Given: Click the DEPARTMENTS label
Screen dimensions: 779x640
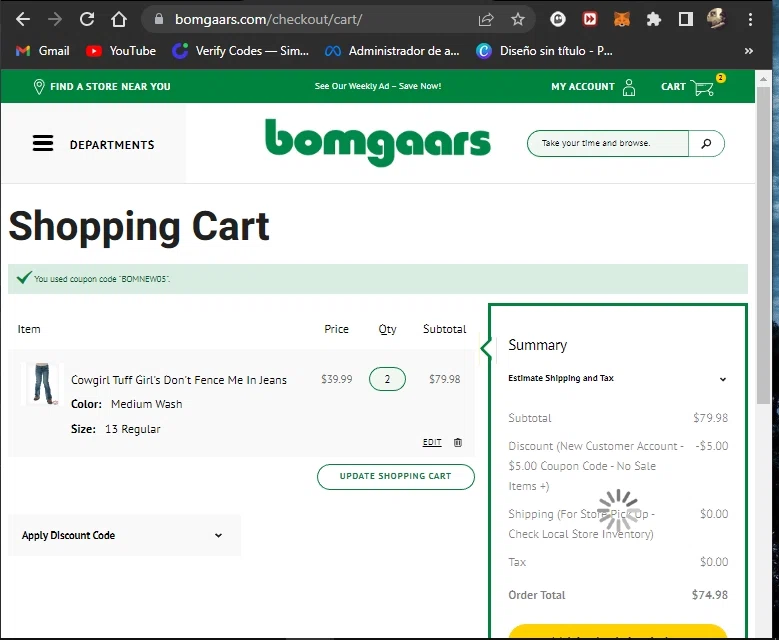Looking at the screenshot, I should pyautogui.click(x=112, y=145).
